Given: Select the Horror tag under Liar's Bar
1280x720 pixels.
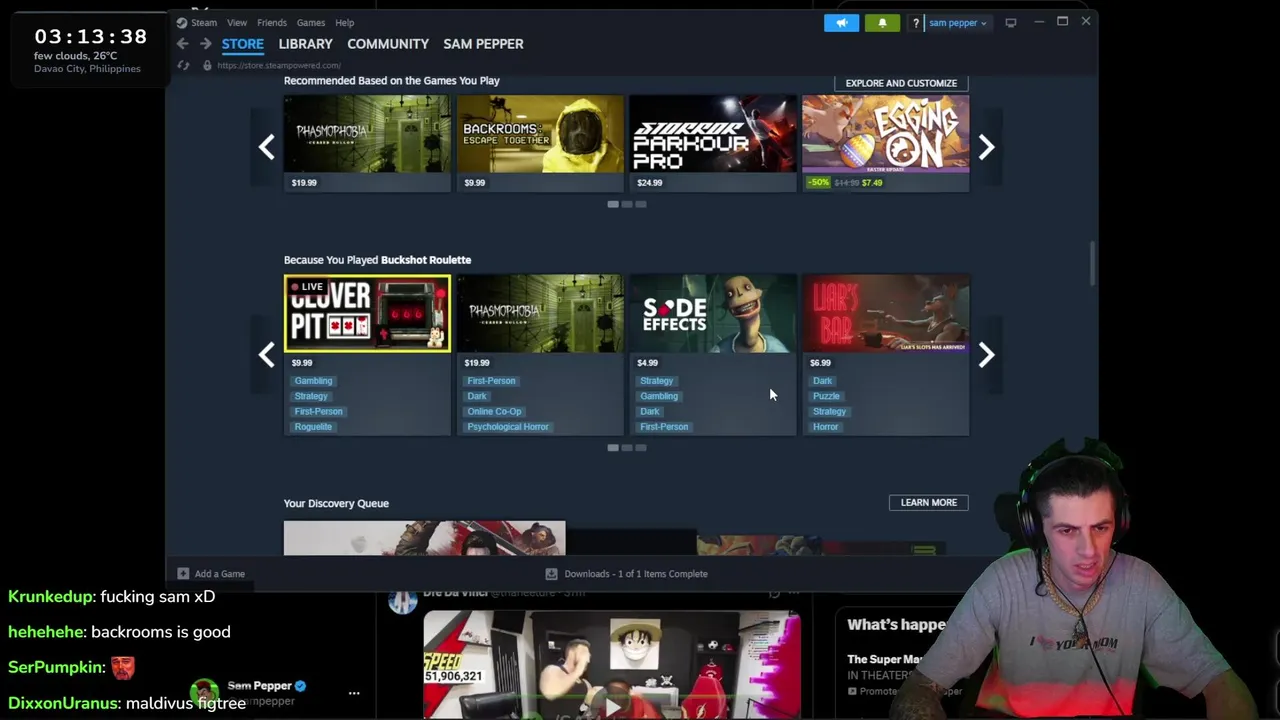Looking at the screenshot, I should click(826, 427).
